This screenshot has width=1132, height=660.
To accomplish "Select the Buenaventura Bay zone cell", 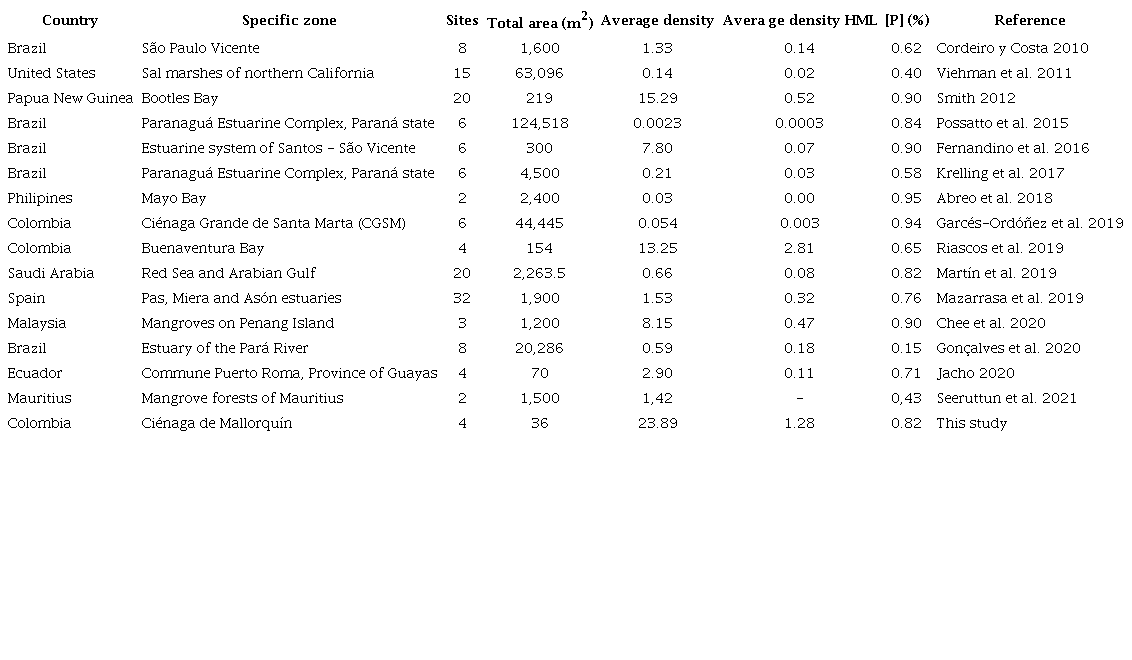I will click(203, 248).
